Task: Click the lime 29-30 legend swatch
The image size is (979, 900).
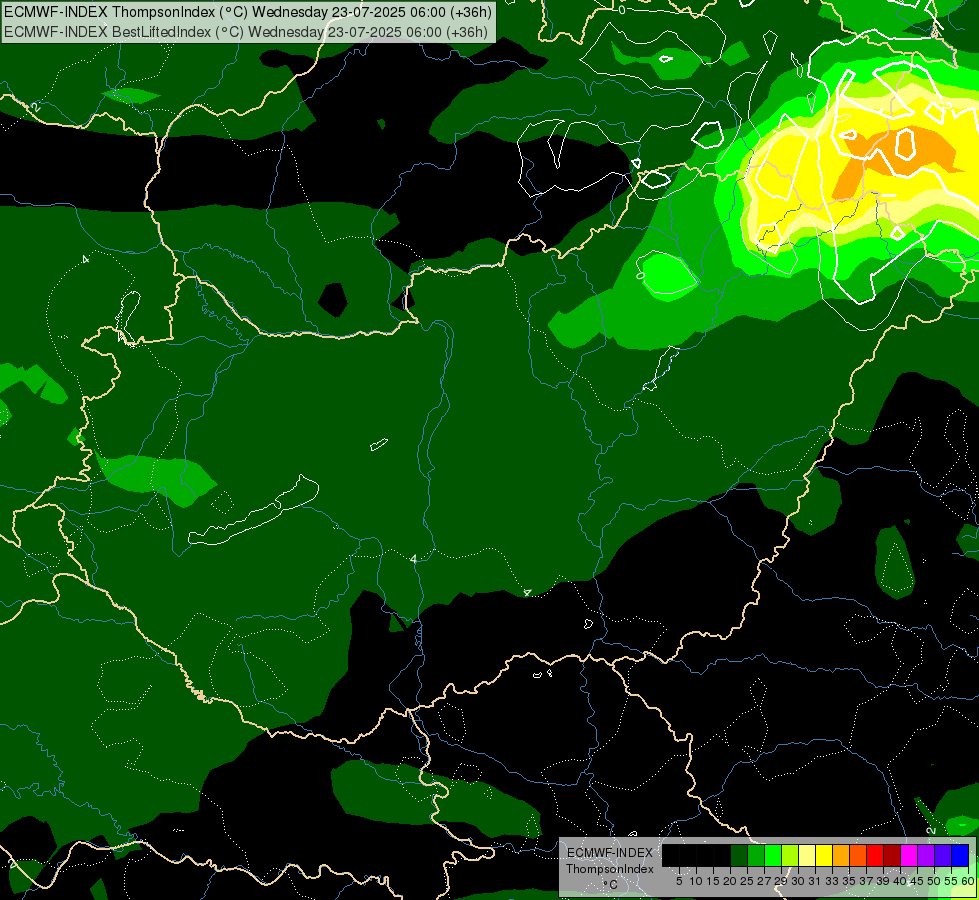Action: [x=790, y=855]
